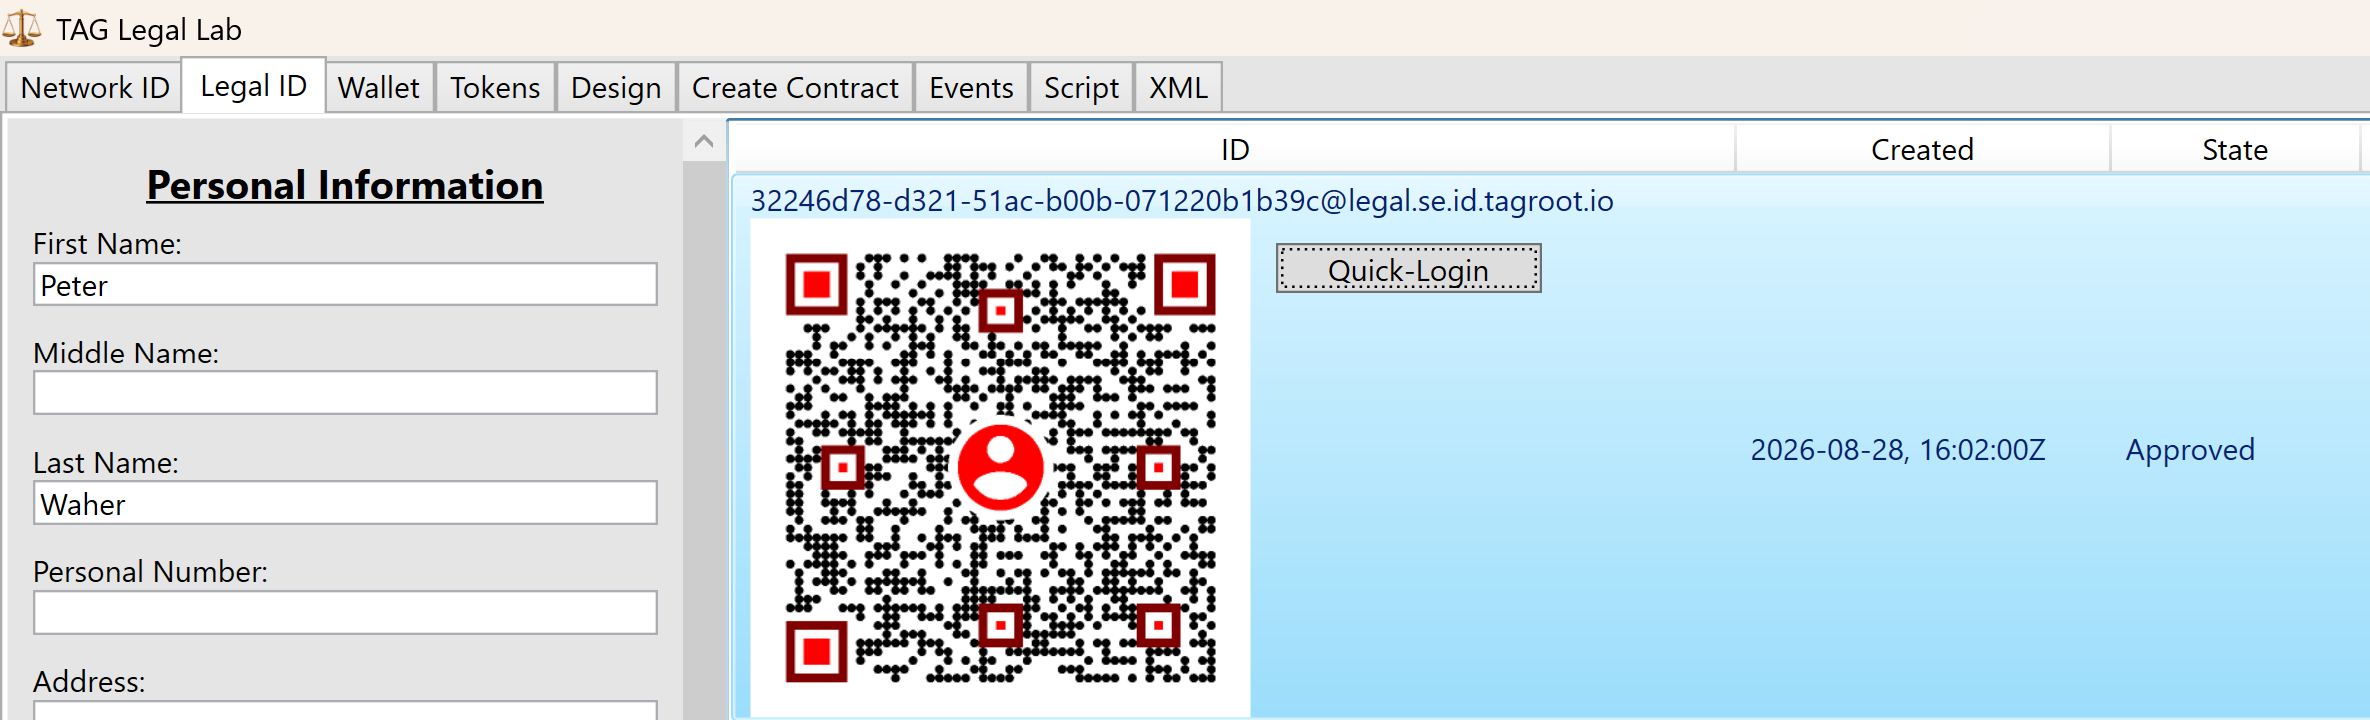2370x720 pixels.
Task: Click the created date 2026-08-28, 16:02:00Z
Action: click(1897, 450)
